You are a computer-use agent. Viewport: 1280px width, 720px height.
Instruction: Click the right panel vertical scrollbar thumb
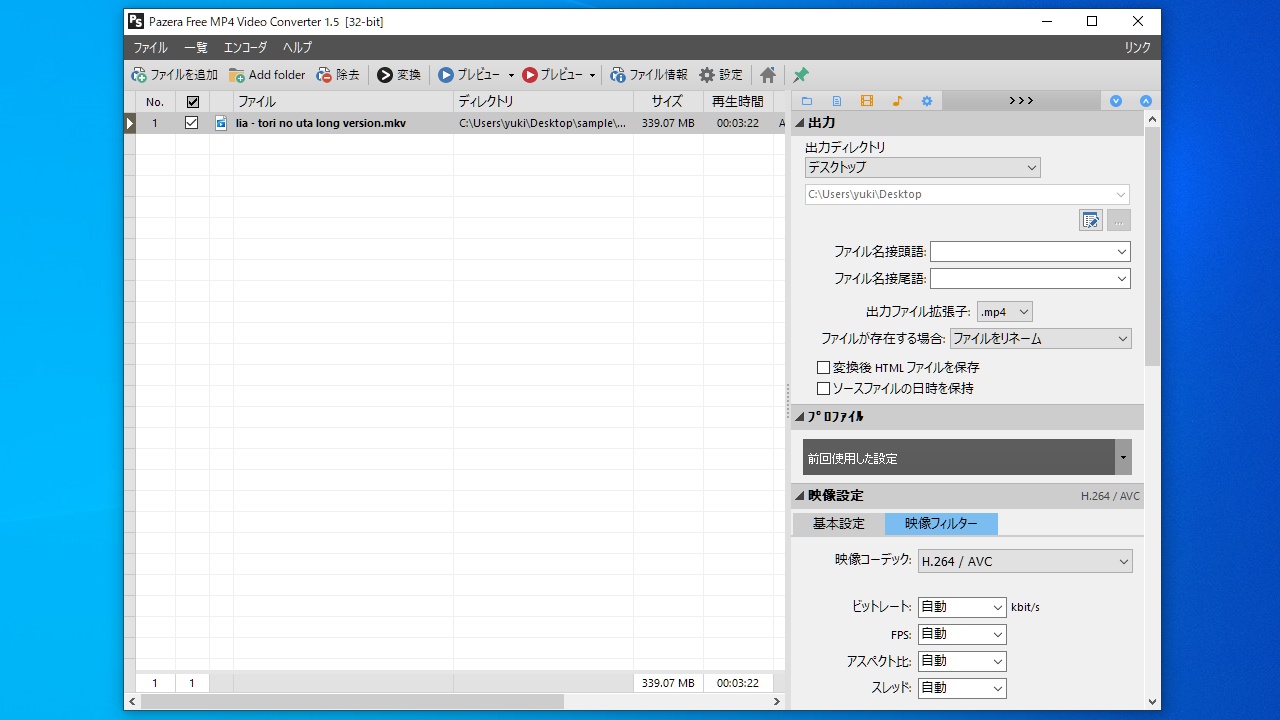[x=1152, y=246]
